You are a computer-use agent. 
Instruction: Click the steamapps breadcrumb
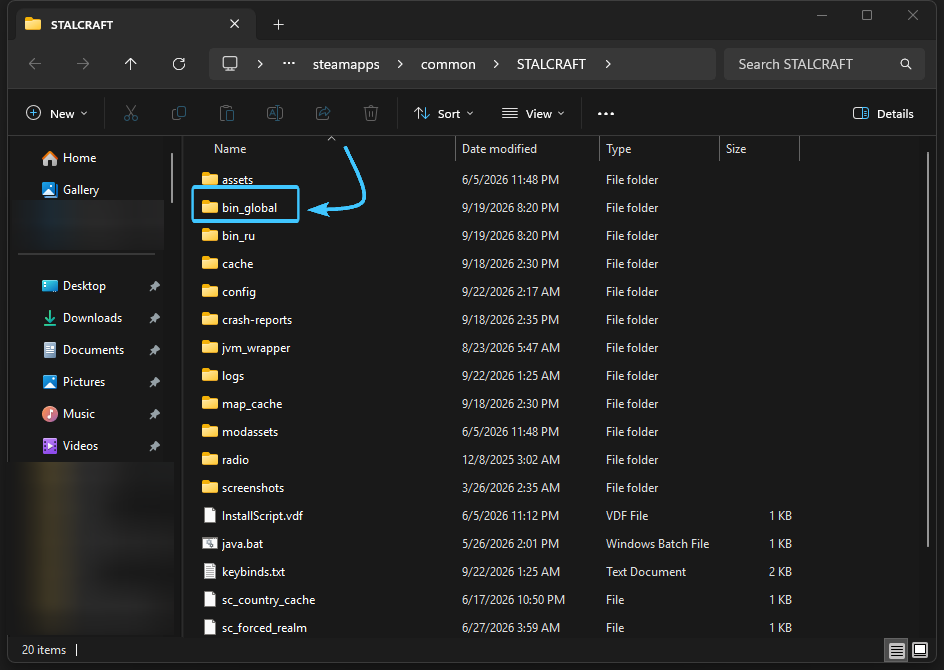pos(346,64)
